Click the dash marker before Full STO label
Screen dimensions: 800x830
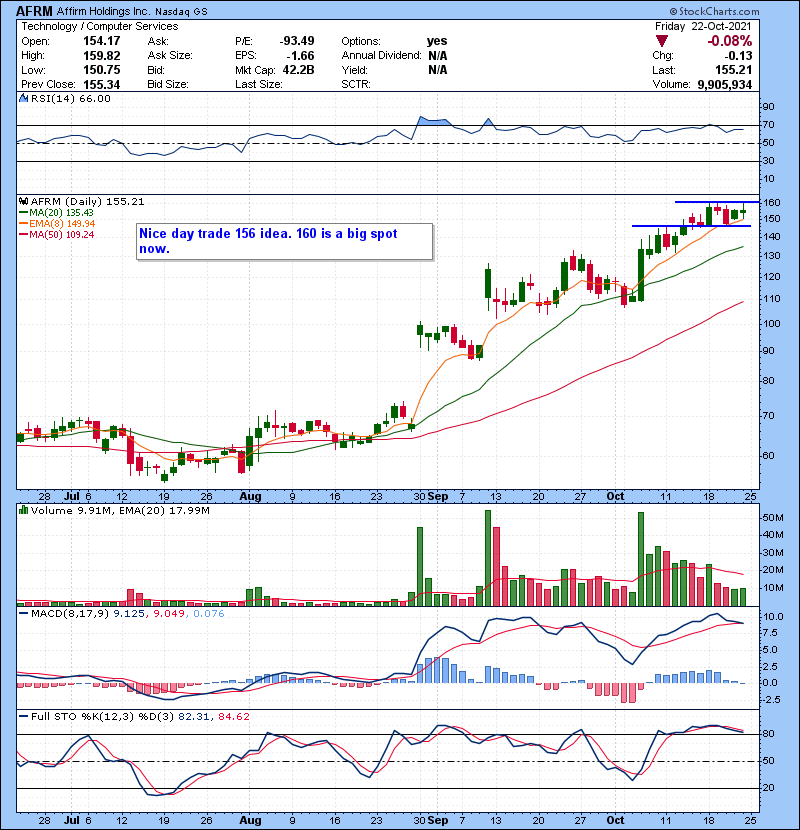[x=23, y=716]
